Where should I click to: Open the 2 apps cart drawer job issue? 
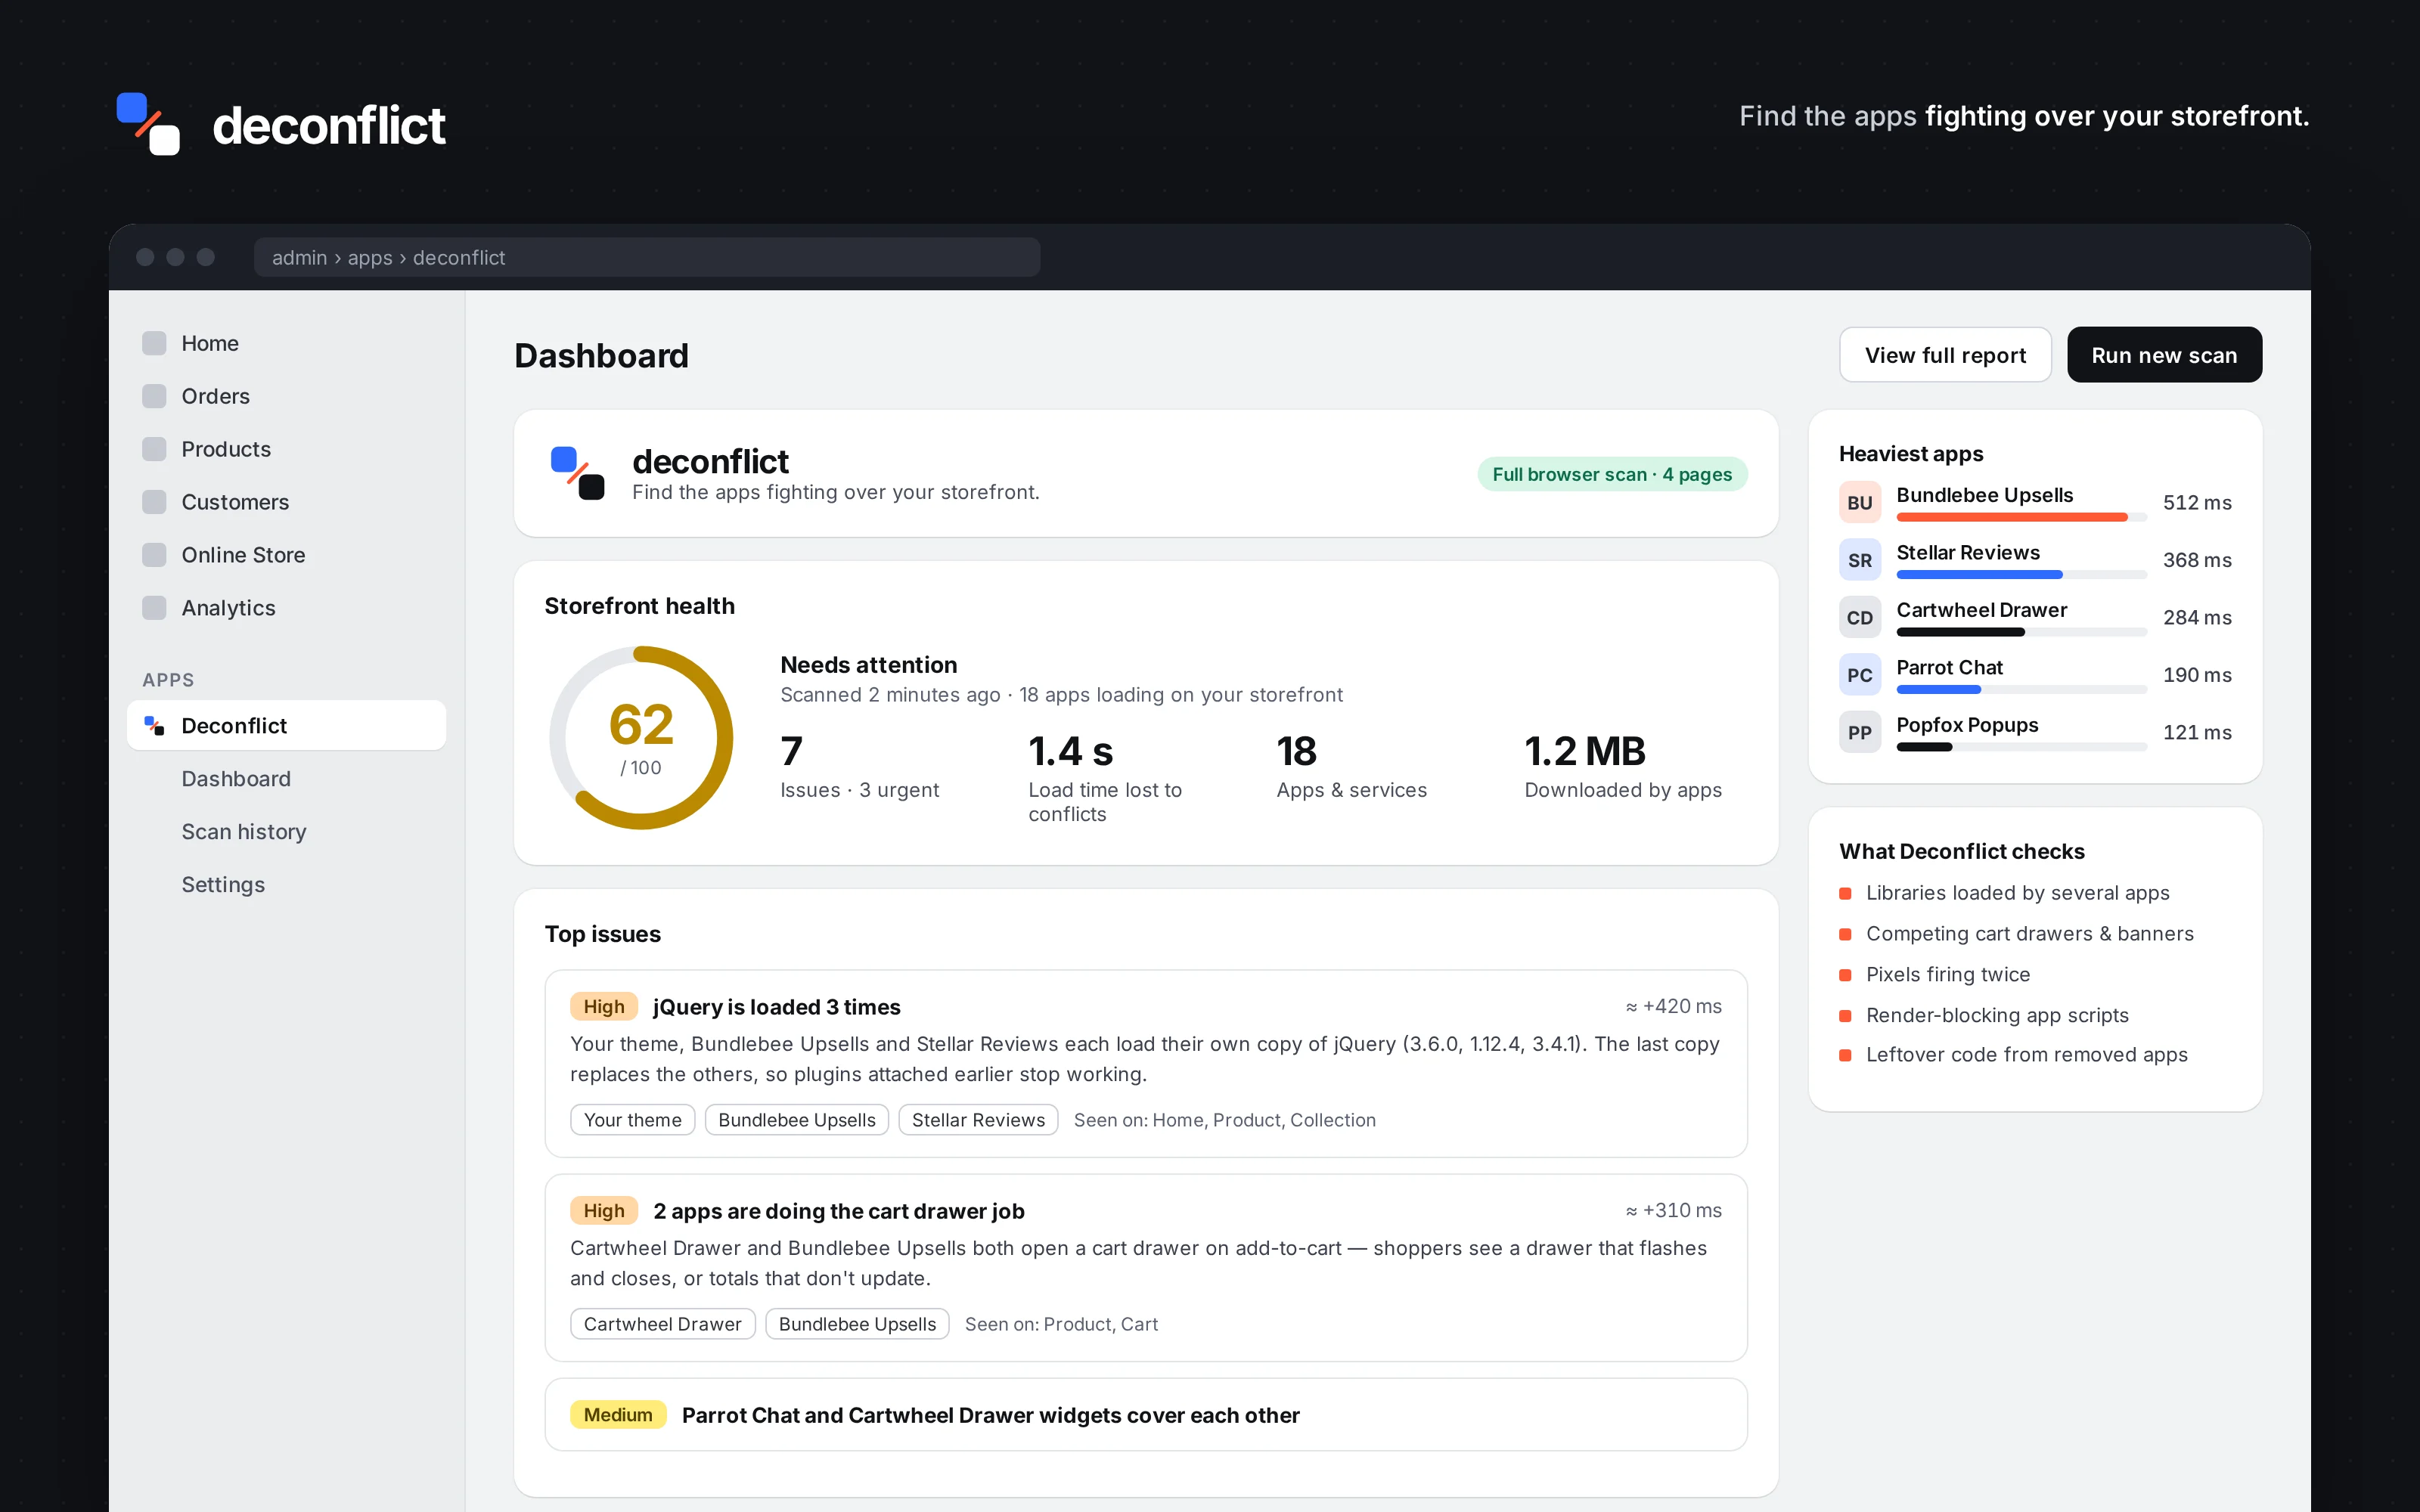[1146, 1267]
